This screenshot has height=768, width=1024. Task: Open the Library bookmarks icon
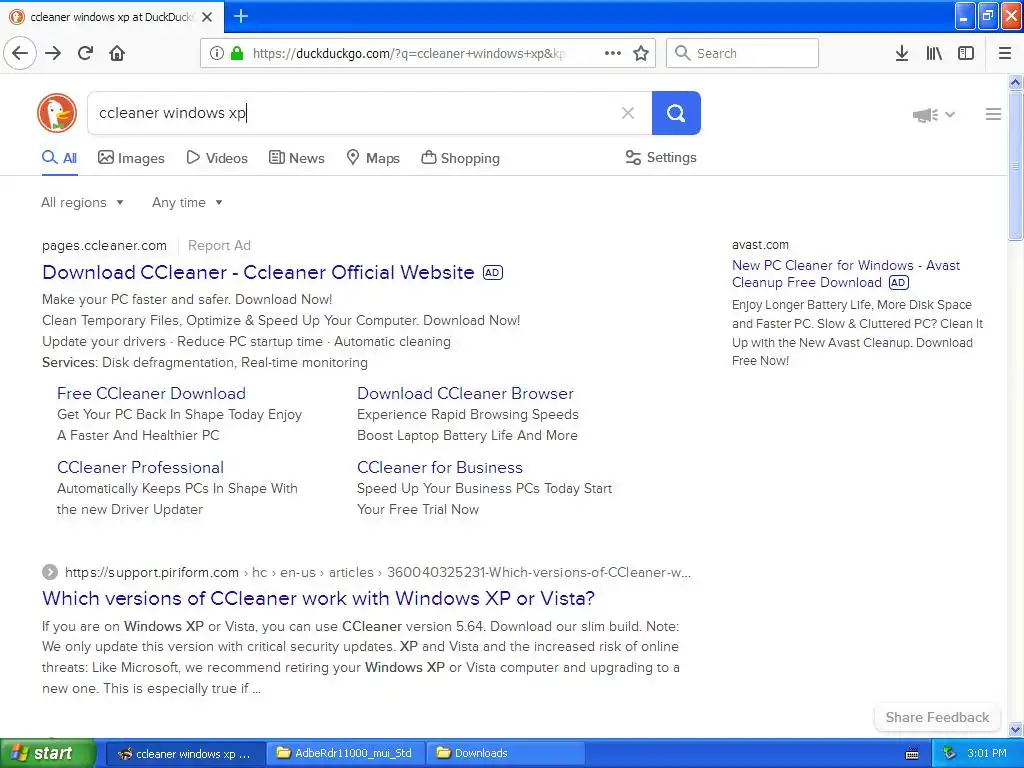click(x=934, y=53)
